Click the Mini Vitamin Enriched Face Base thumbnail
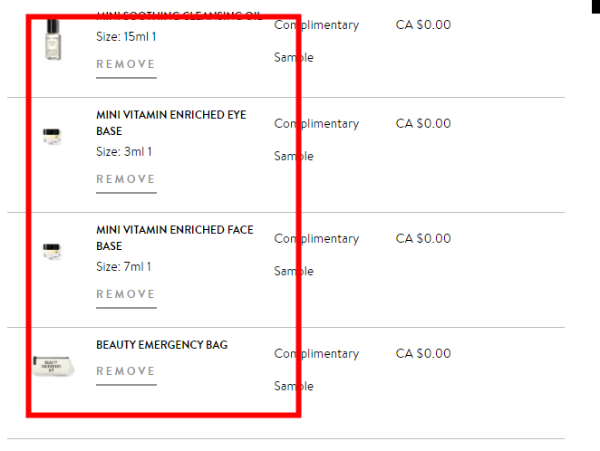600x451 pixels. coord(52,252)
